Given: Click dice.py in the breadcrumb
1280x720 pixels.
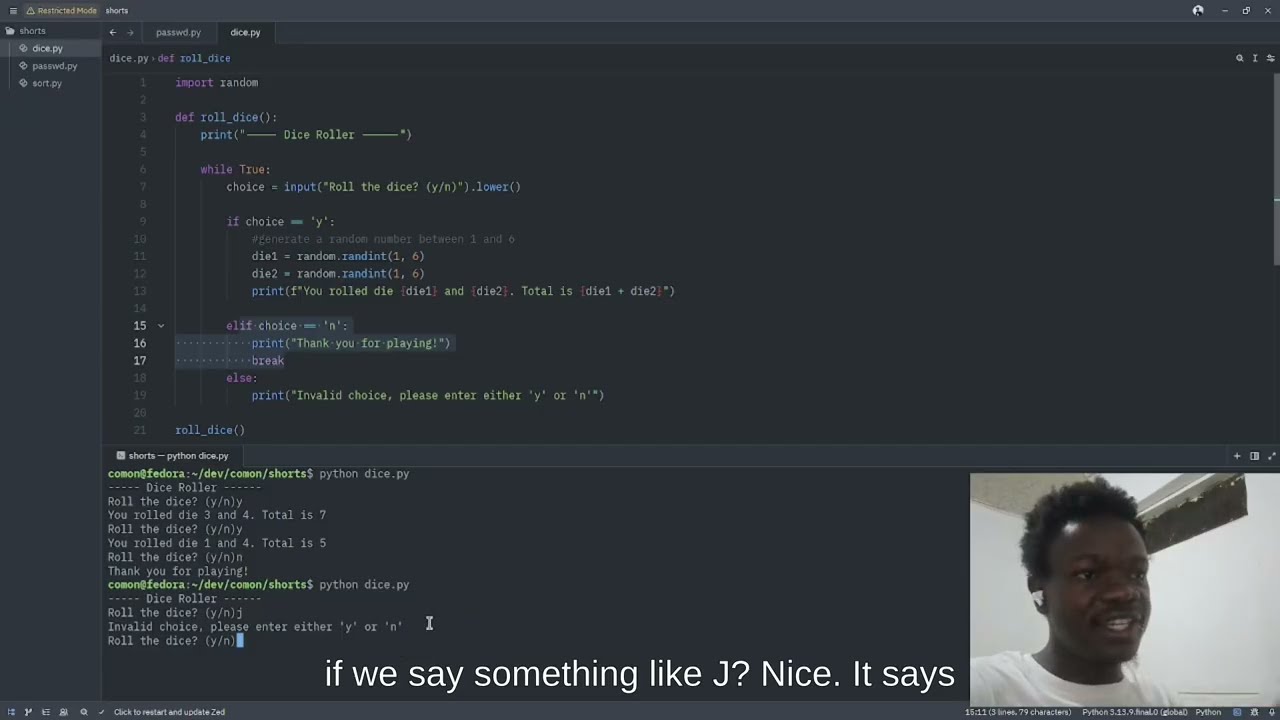Looking at the screenshot, I should click(129, 58).
